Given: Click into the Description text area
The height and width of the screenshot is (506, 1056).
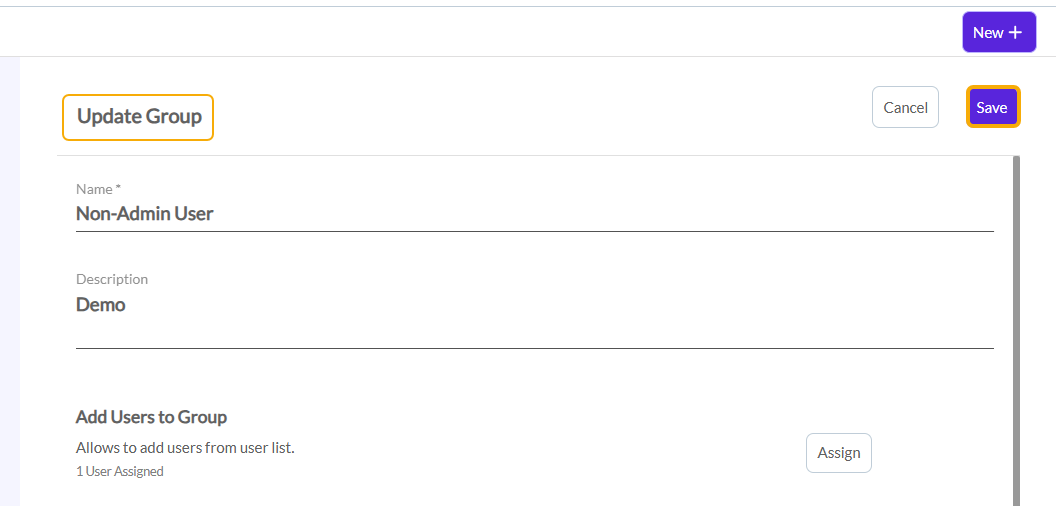Looking at the screenshot, I should point(534,318).
